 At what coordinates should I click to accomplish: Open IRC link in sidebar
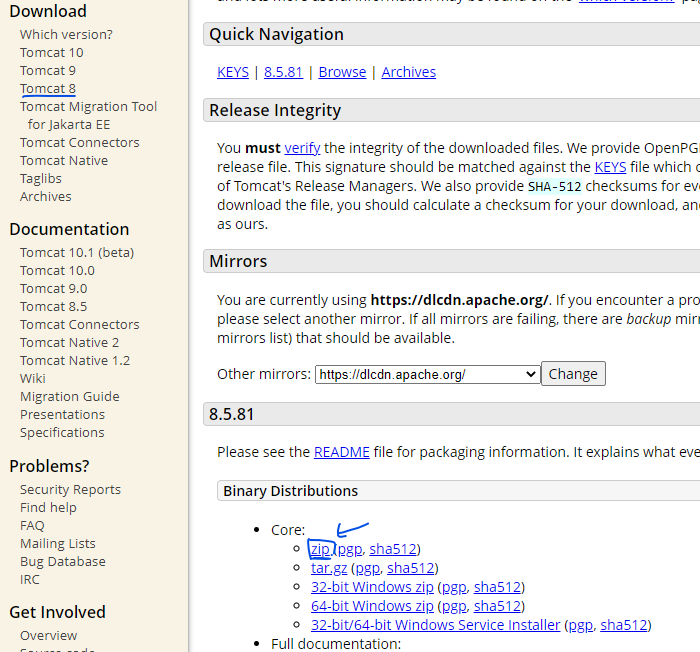(29, 580)
